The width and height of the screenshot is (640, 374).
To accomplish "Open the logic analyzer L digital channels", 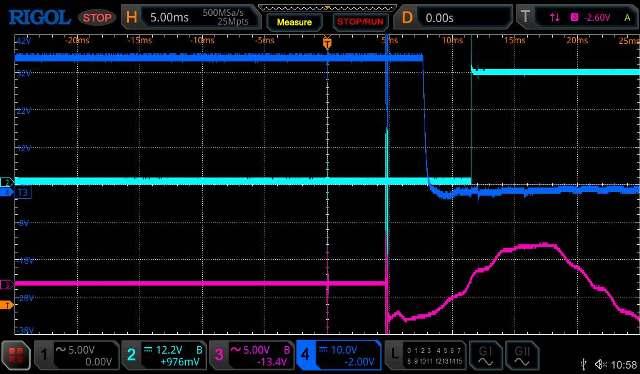I will tap(425, 355).
